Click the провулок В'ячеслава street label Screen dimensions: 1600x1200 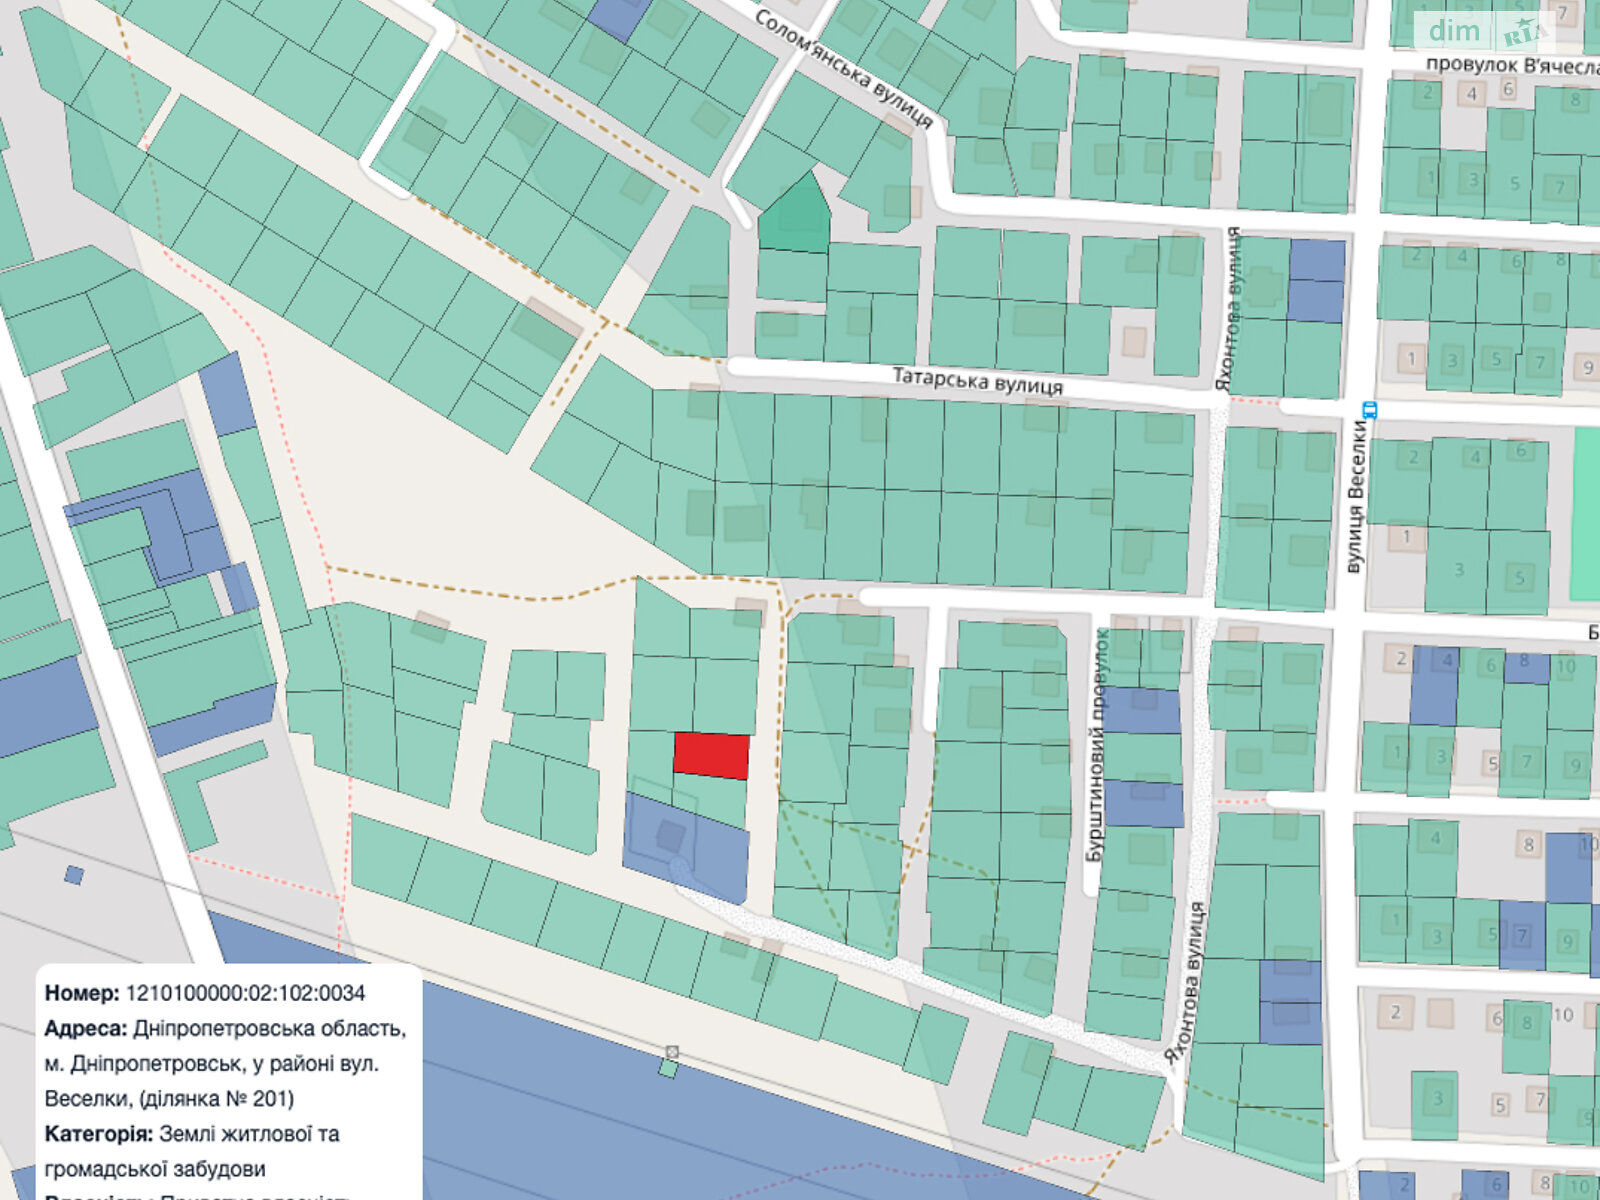(1510, 65)
